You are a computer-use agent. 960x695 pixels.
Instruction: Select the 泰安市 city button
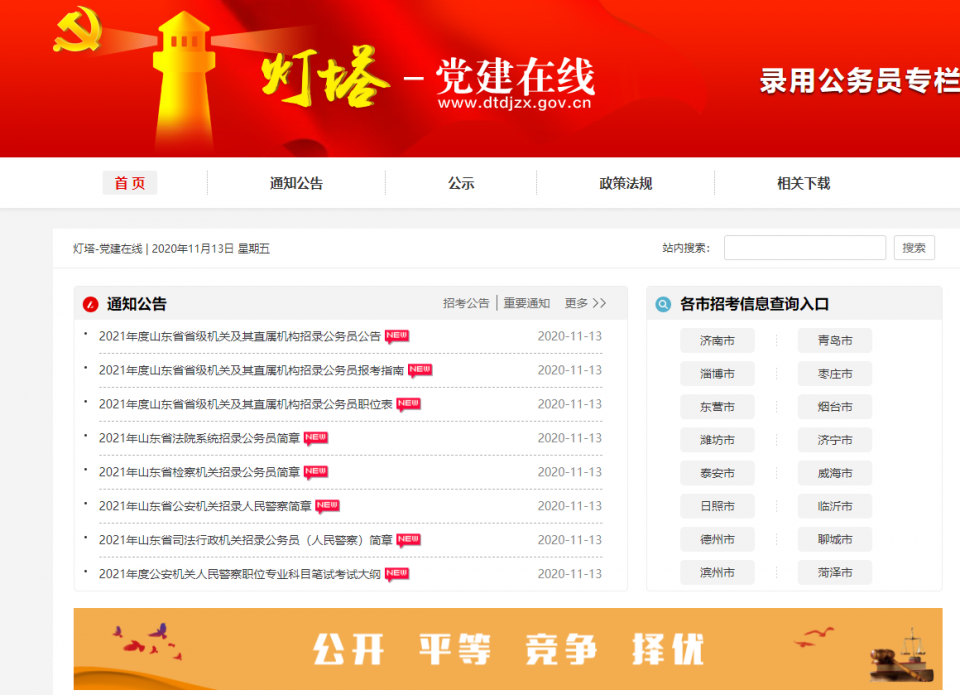pyautogui.click(x=717, y=473)
